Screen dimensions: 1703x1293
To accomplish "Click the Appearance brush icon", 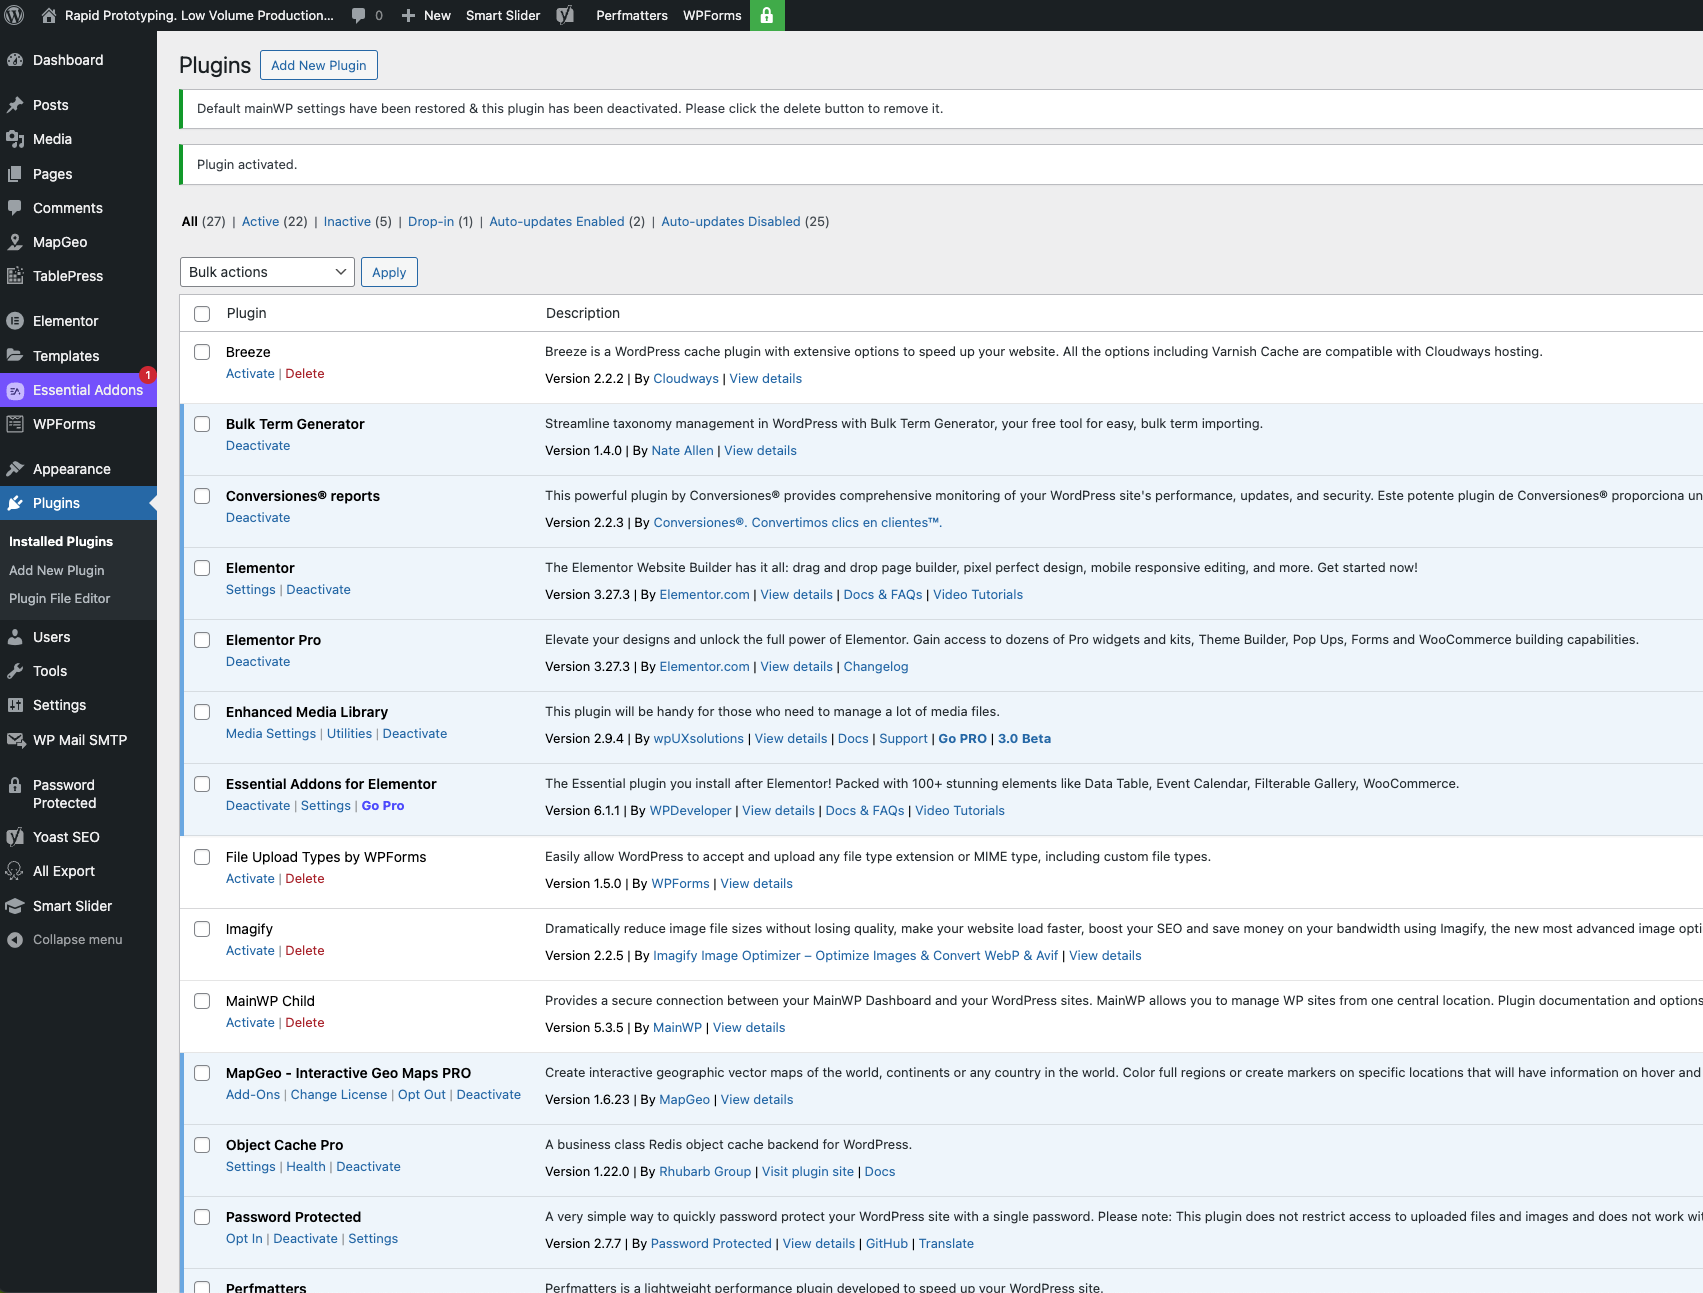I will click(15, 469).
